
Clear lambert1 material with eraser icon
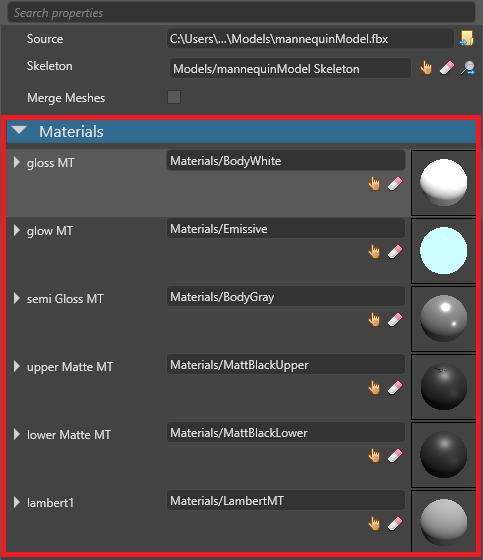click(x=395, y=524)
